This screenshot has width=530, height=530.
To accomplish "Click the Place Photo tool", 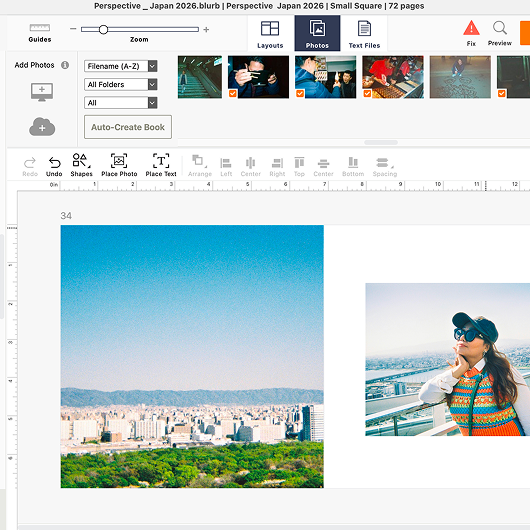I will (119, 165).
